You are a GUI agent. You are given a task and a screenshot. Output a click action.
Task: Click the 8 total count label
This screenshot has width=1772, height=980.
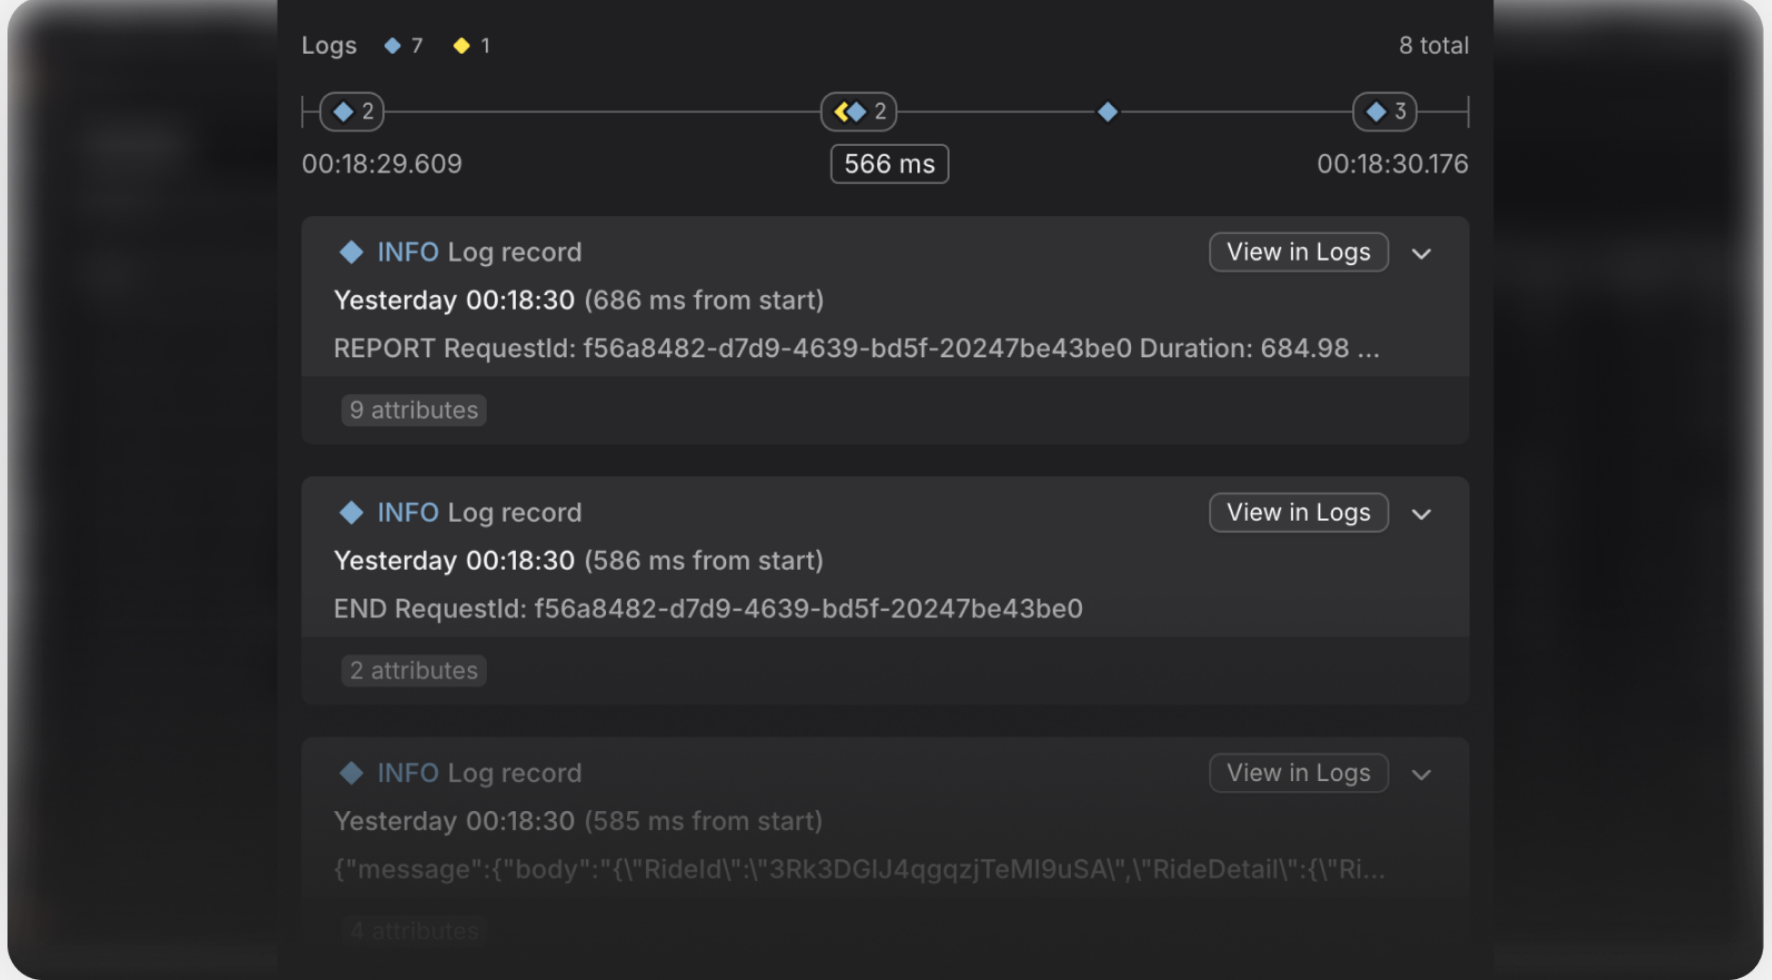[1433, 46]
